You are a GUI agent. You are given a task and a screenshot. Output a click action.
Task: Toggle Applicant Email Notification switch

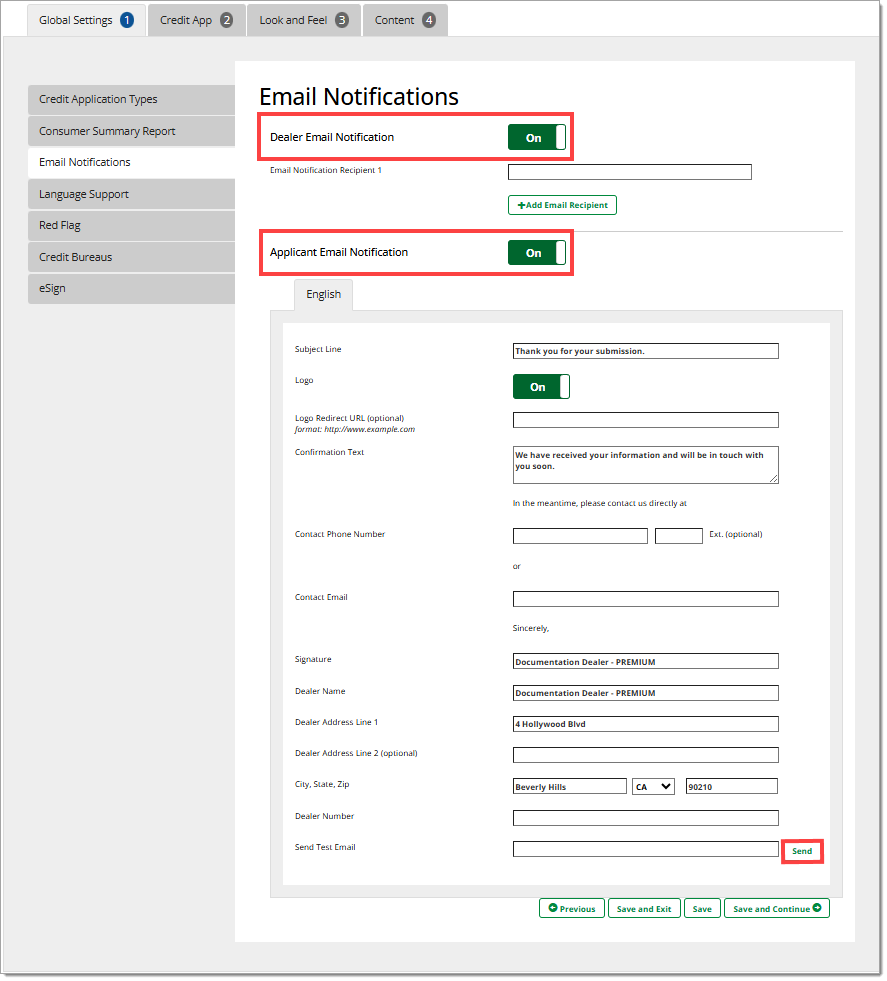point(536,253)
